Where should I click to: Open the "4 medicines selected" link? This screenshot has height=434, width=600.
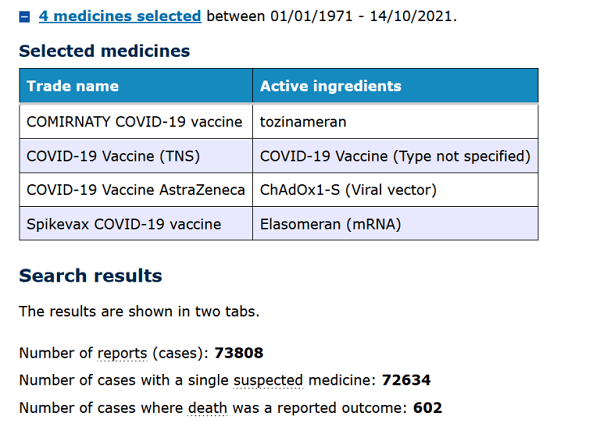click(x=119, y=17)
